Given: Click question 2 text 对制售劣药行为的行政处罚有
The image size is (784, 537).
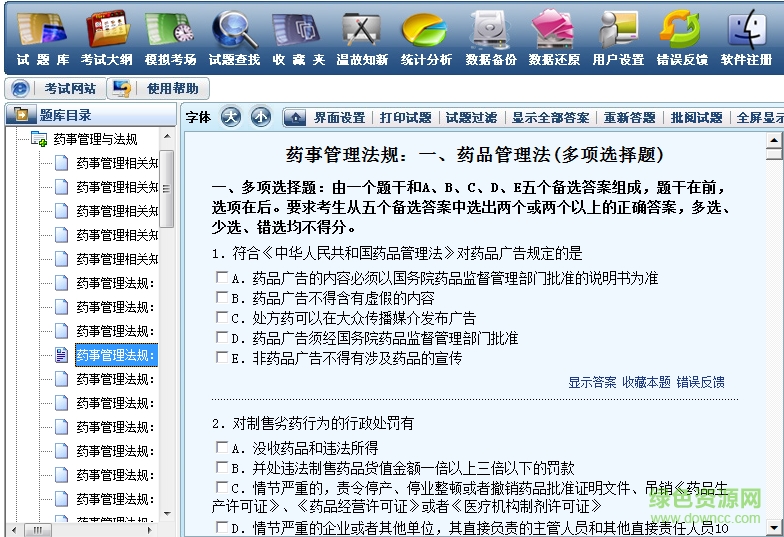Looking at the screenshot, I should (x=313, y=424).
